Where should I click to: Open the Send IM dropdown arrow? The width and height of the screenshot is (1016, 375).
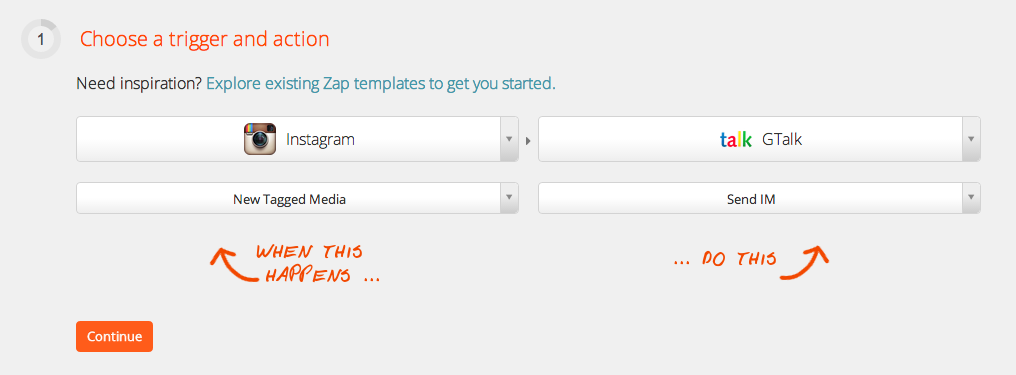971,198
